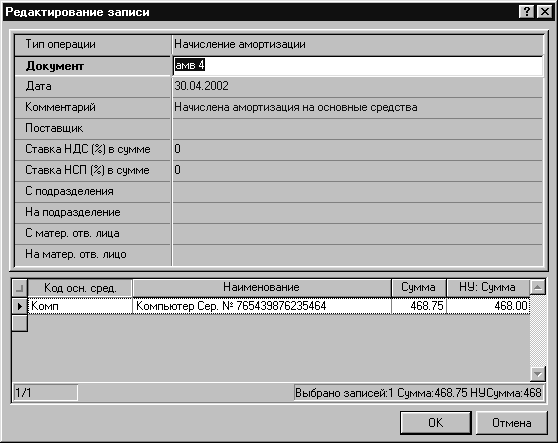
Task: Sort by Наименование column header
Action: [262, 288]
